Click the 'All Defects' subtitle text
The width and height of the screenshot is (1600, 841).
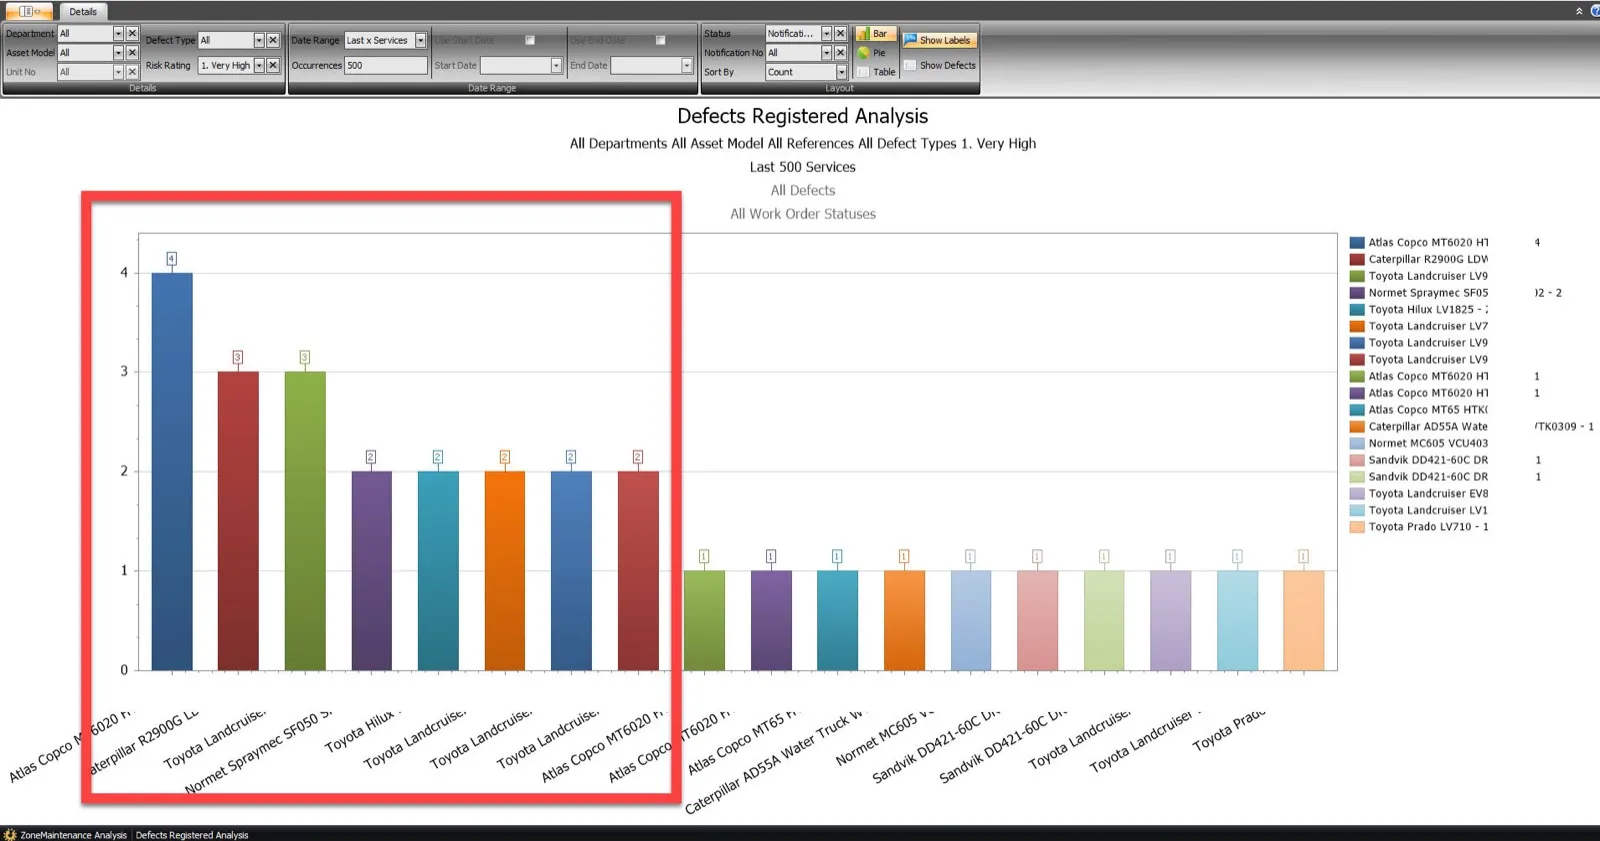[x=802, y=190]
